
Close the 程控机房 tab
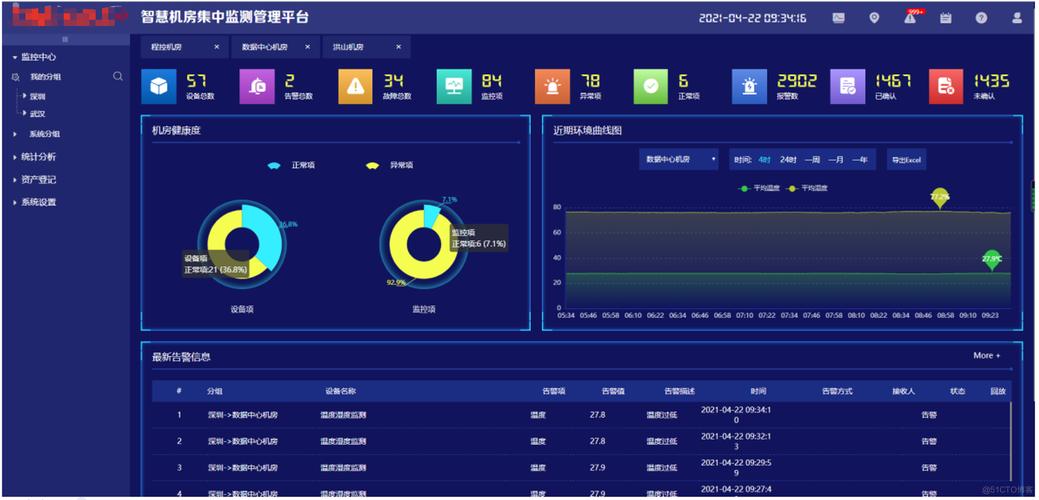[217, 47]
